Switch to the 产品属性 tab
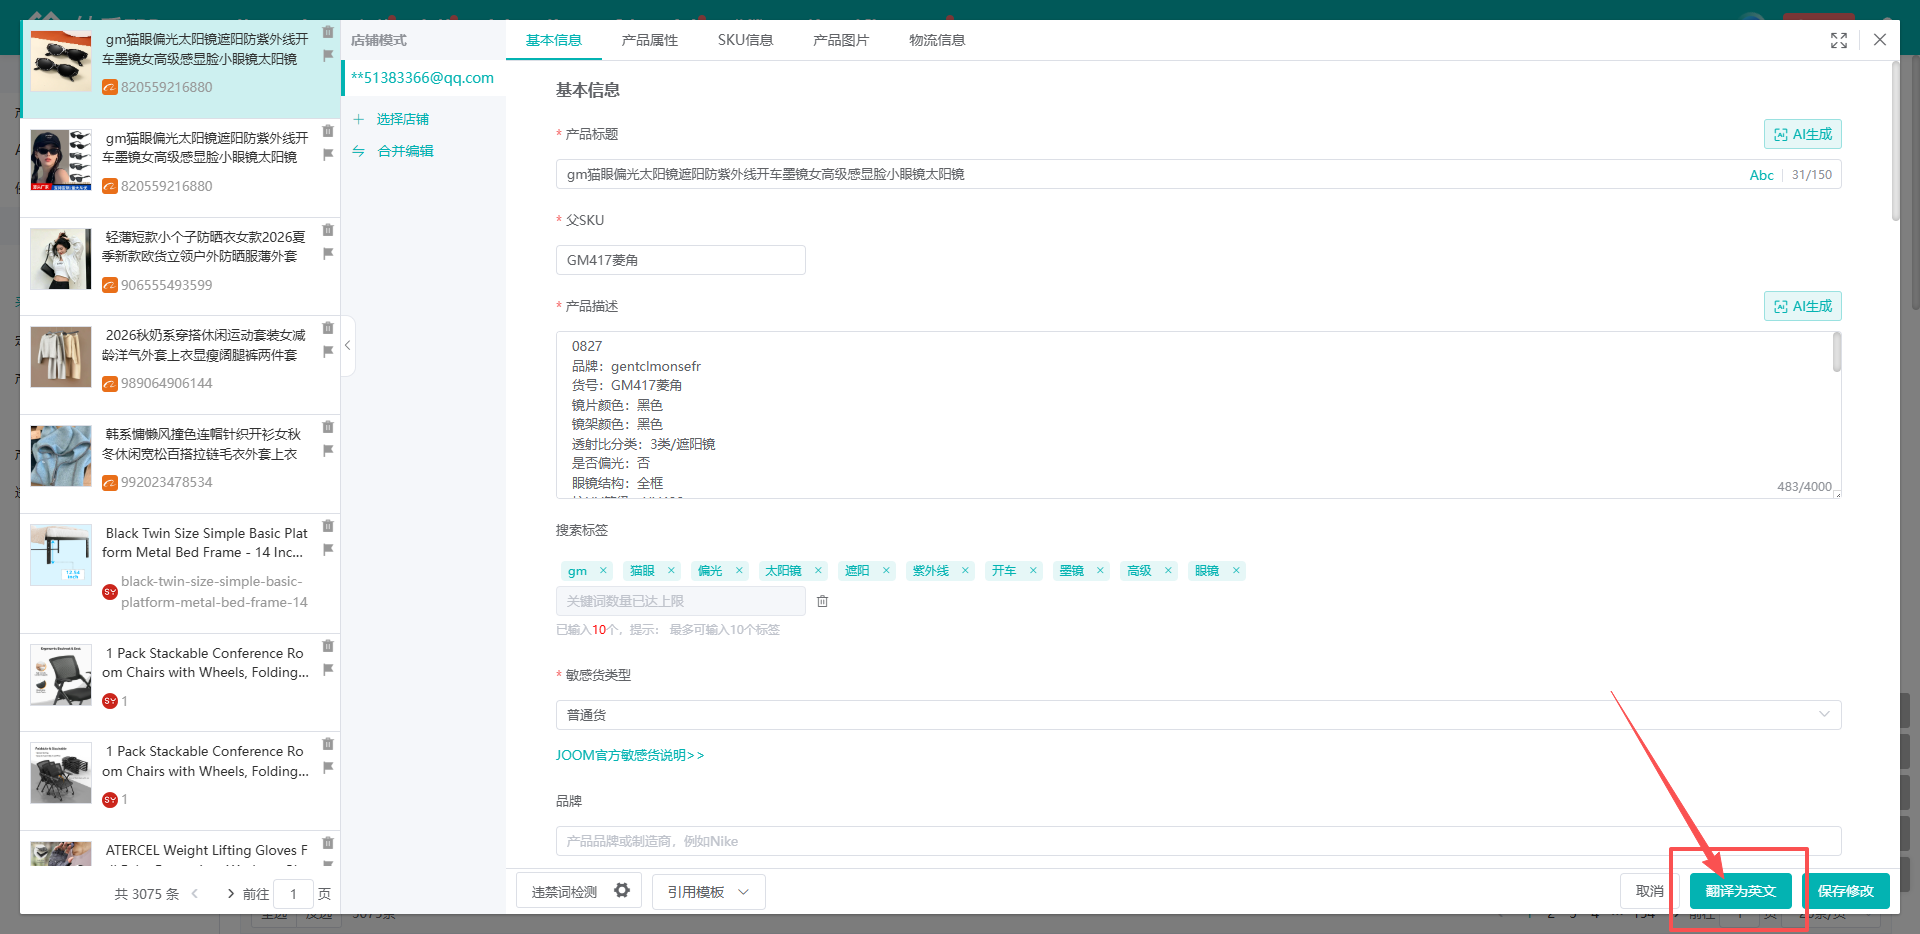 pos(649,40)
